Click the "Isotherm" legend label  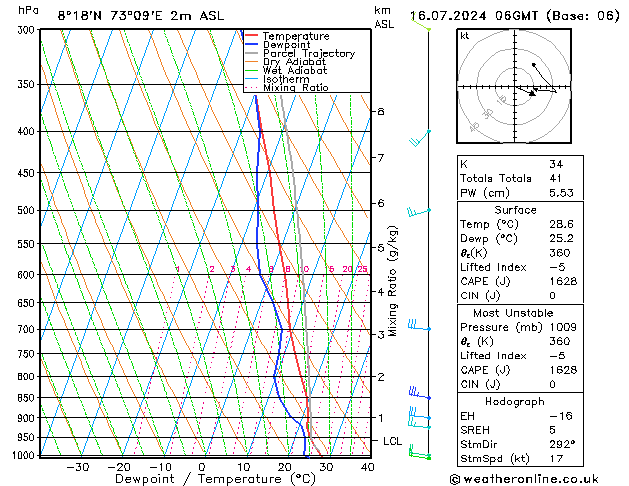pyautogui.click(x=286, y=79)
